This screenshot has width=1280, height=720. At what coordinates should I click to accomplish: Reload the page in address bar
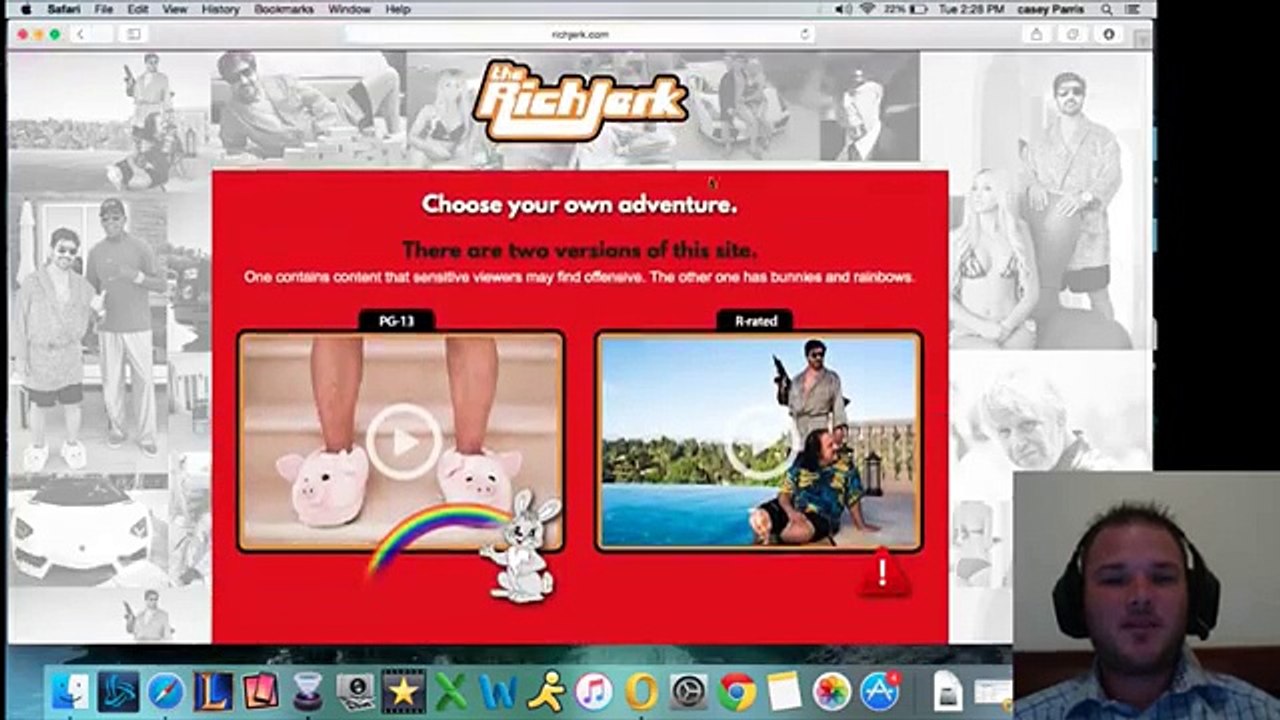click(804, 34)
